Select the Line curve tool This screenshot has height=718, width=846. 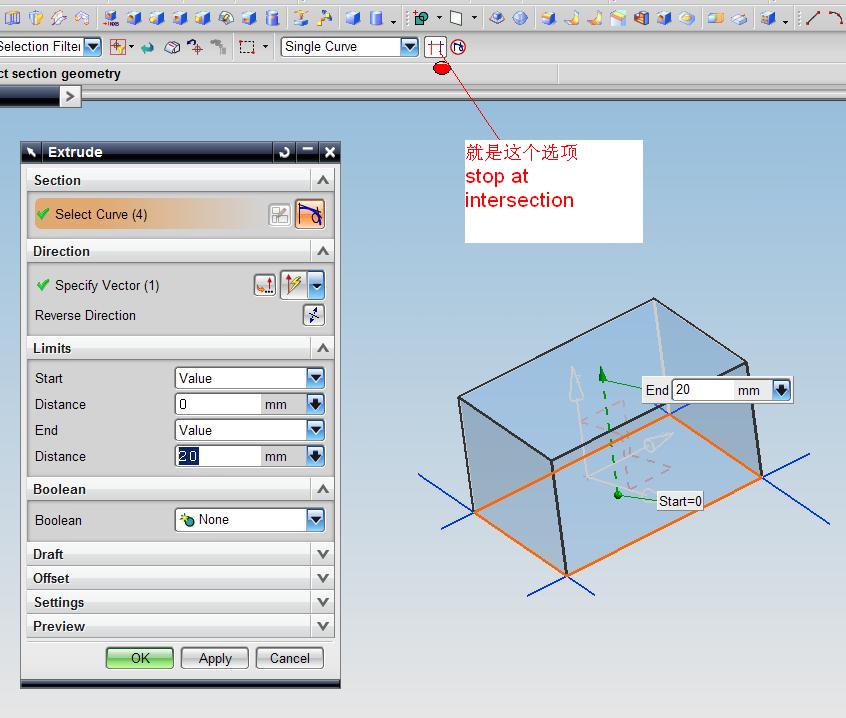(813, 18)
